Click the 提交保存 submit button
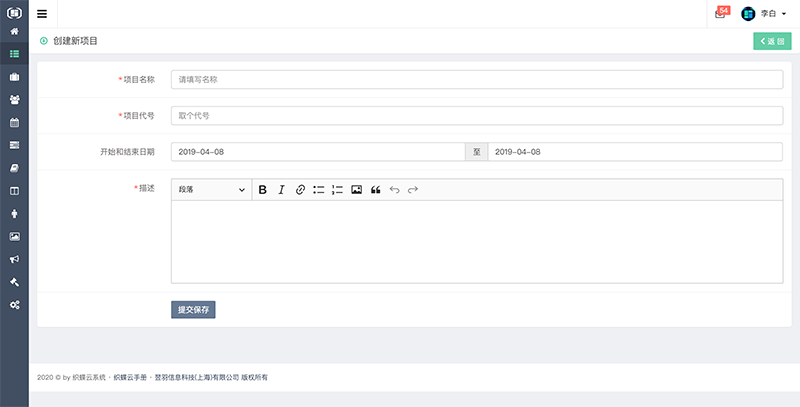 pos(193,310)
